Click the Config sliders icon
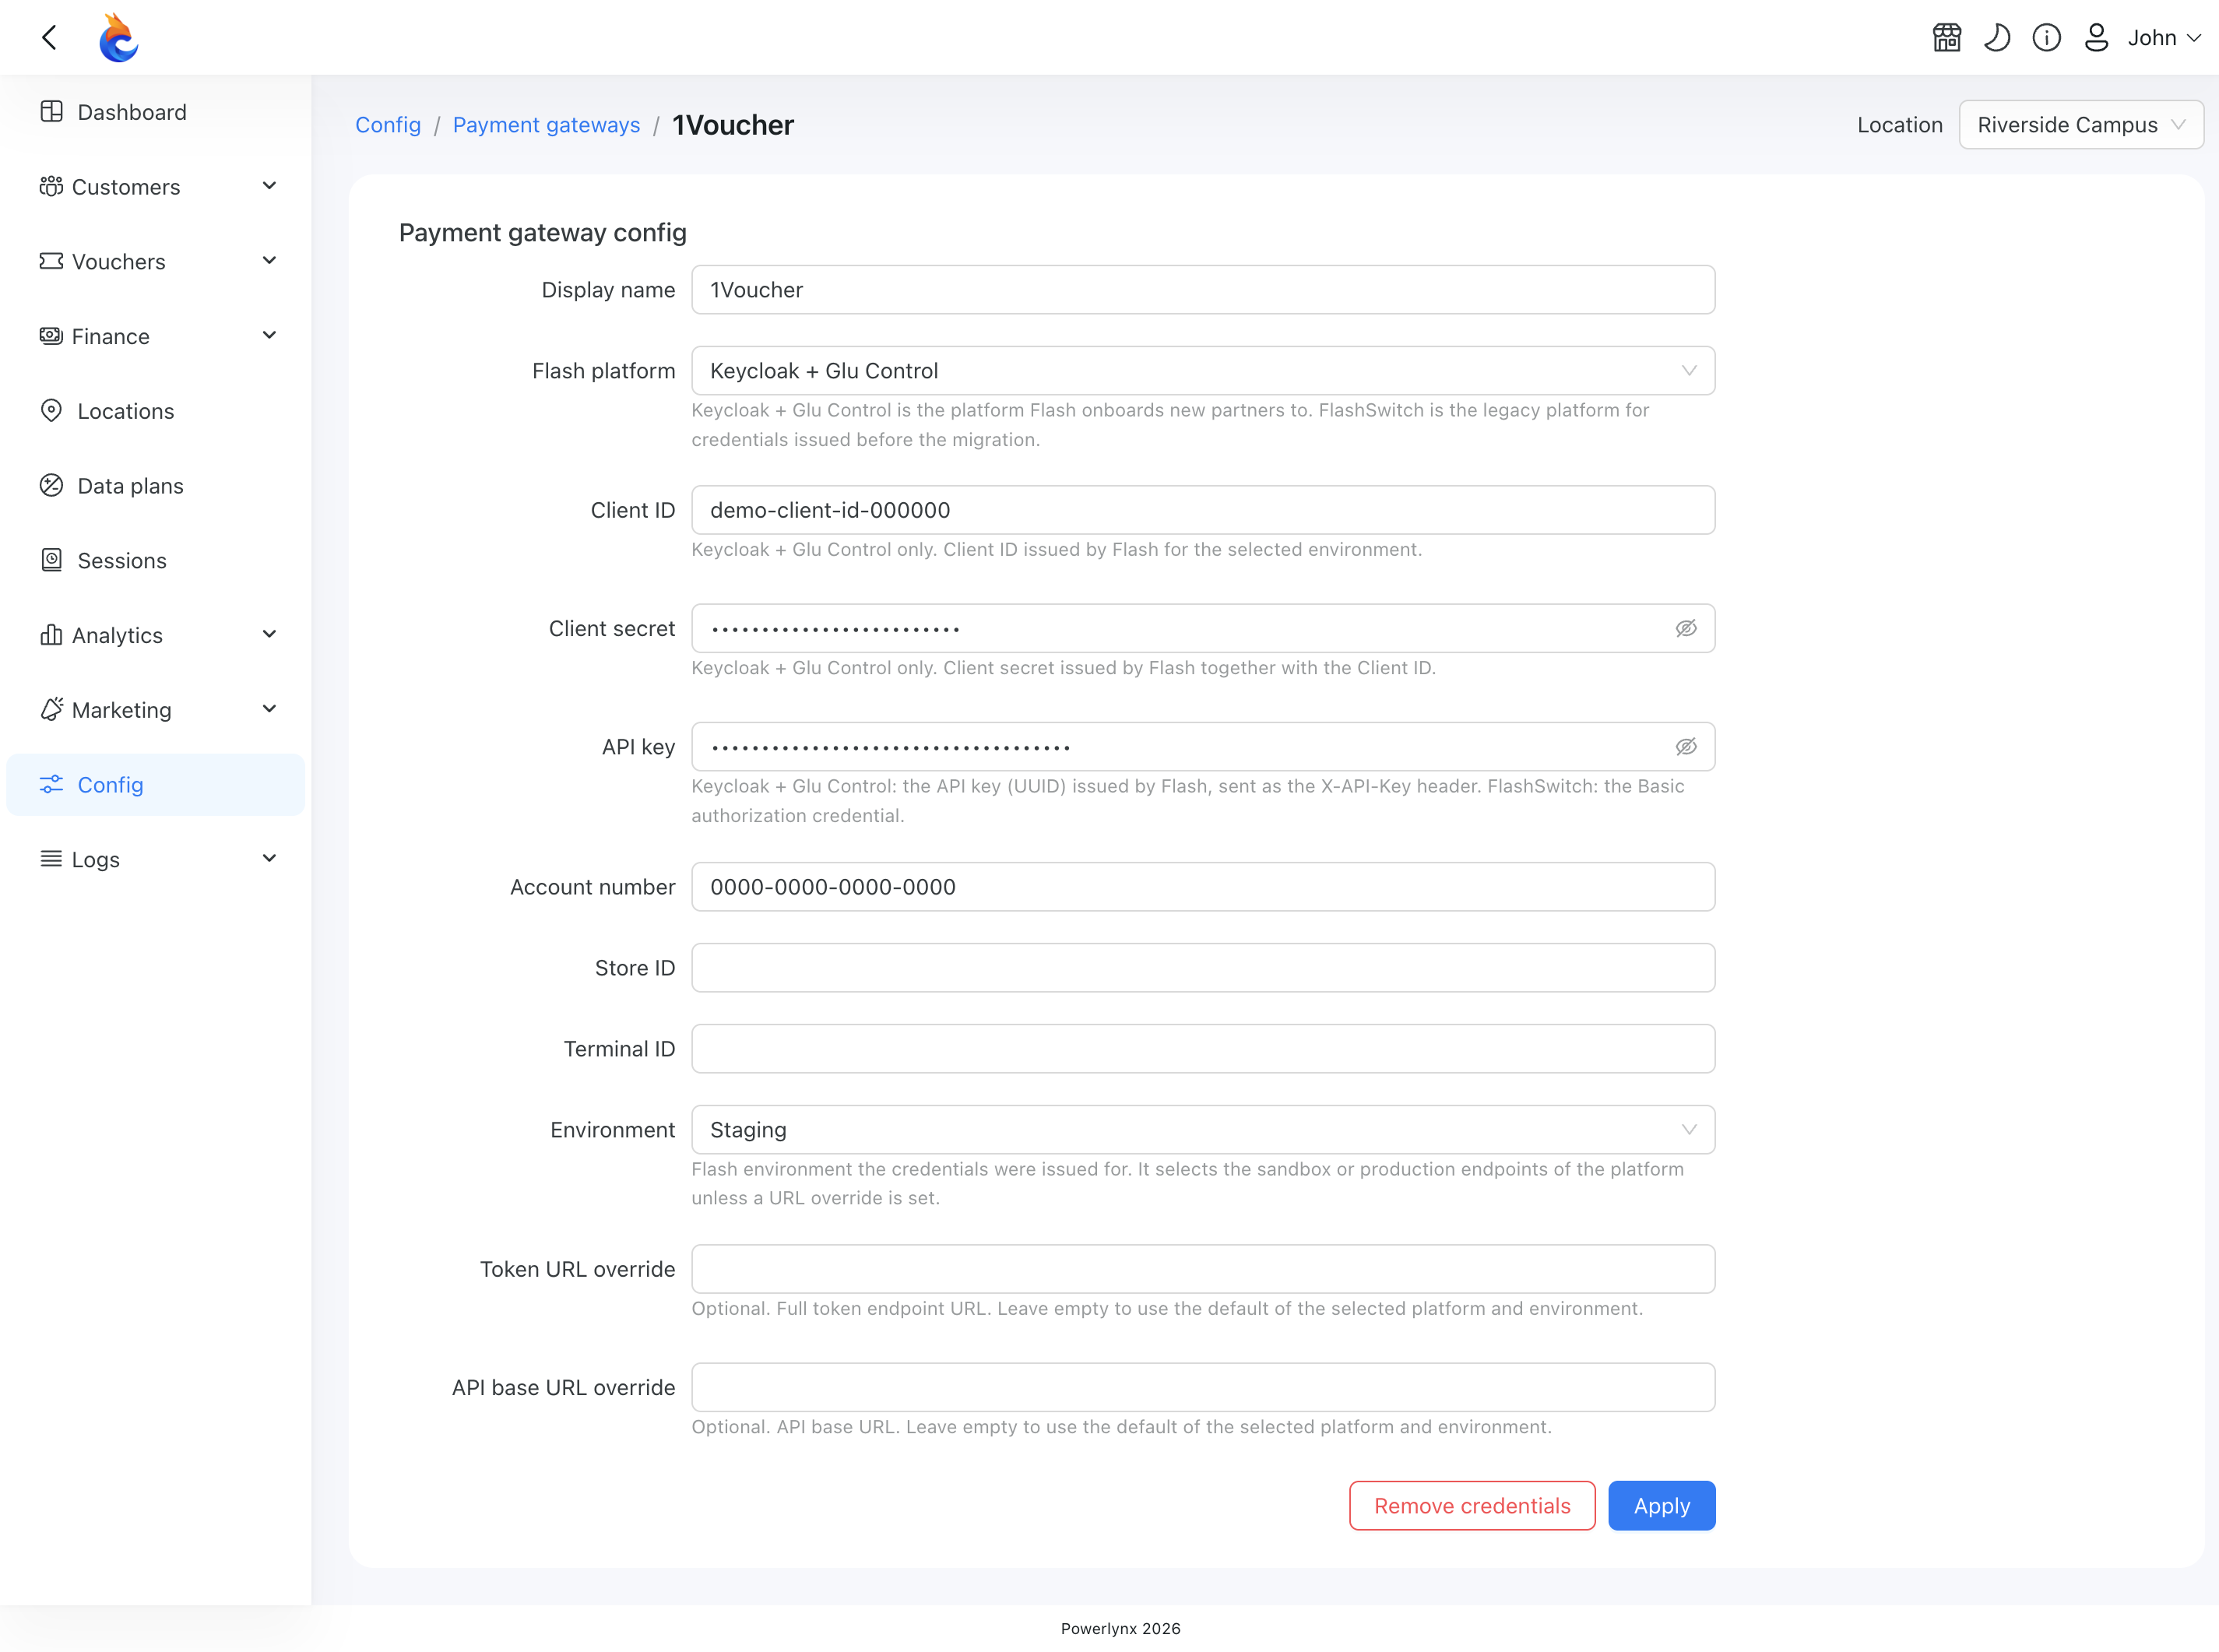Image resolution: width=2219 pixels, height=1652 pixels. [51, 784]
